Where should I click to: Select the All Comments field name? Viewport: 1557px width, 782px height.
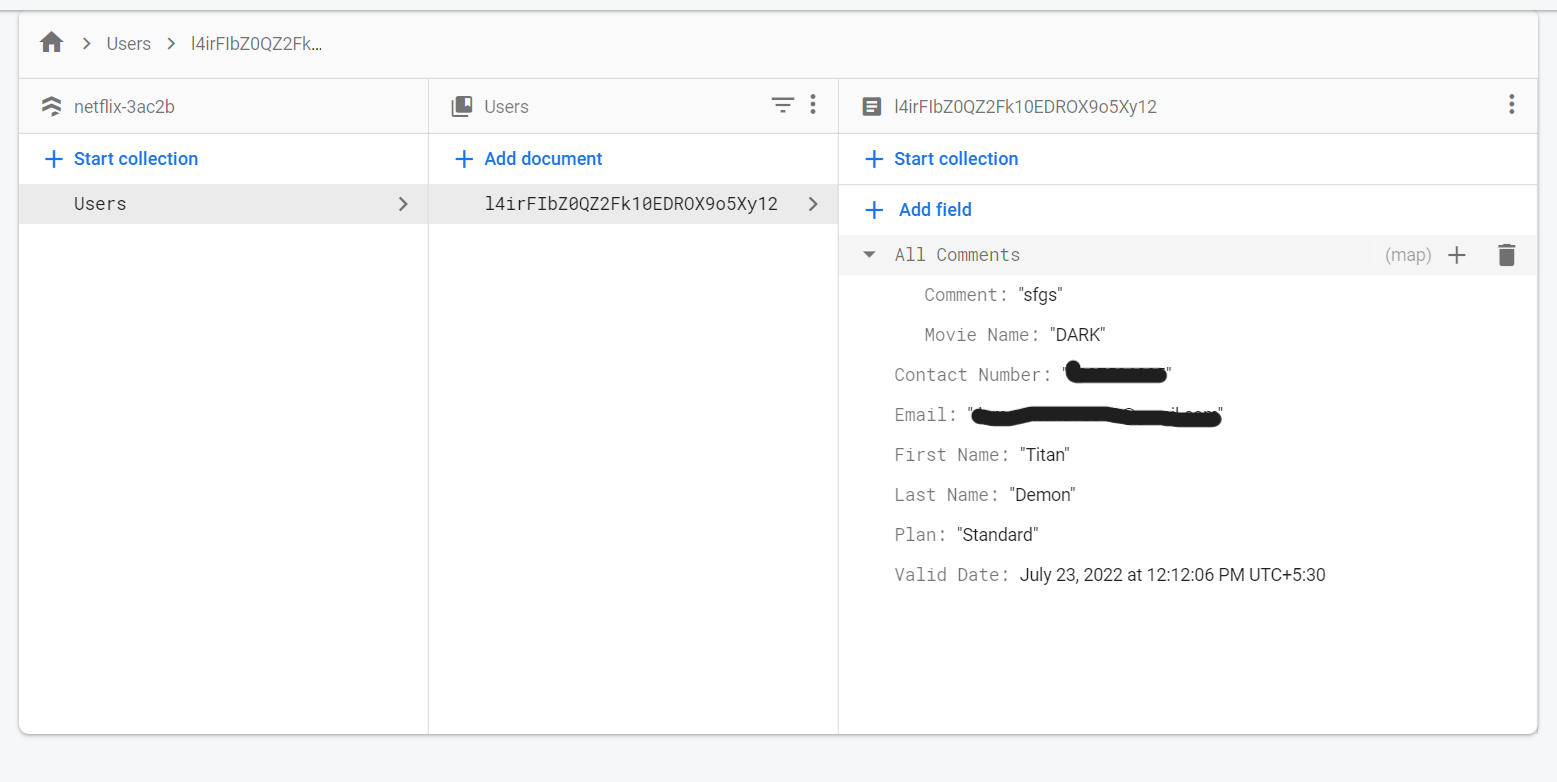957,255
